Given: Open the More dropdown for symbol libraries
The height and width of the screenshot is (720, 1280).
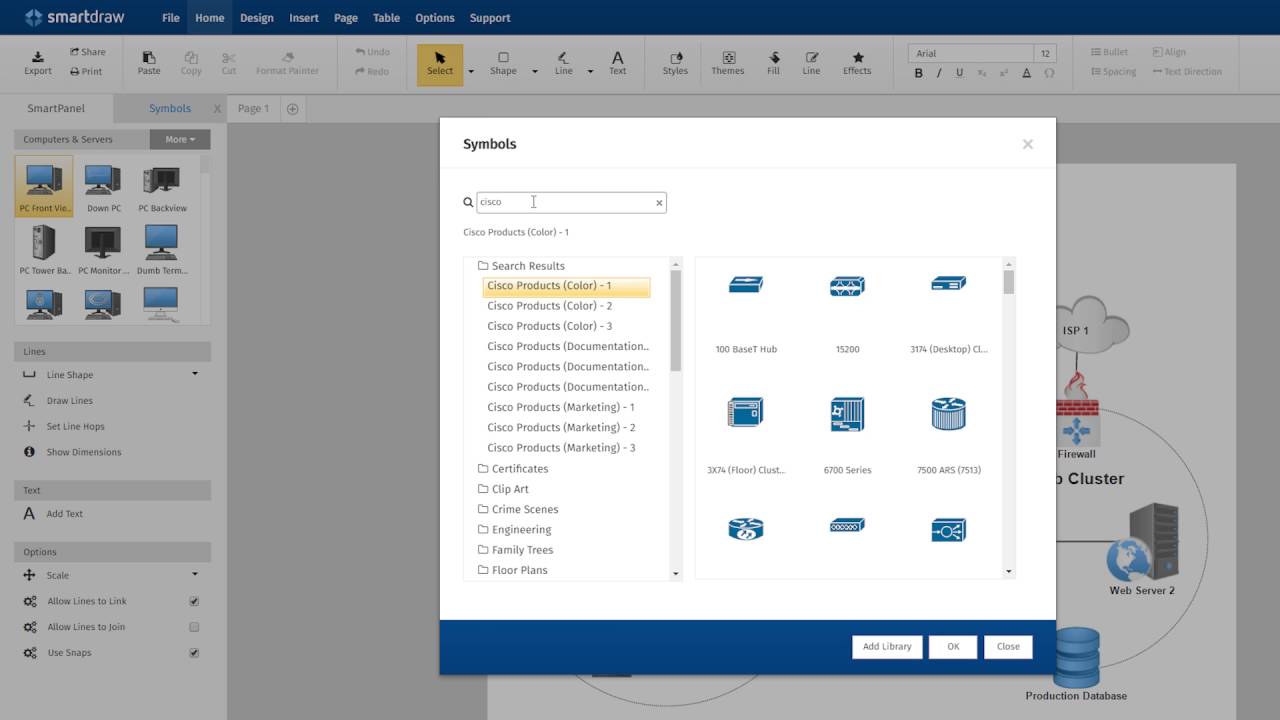Looking at the screenshot, I should click(180, 139).
